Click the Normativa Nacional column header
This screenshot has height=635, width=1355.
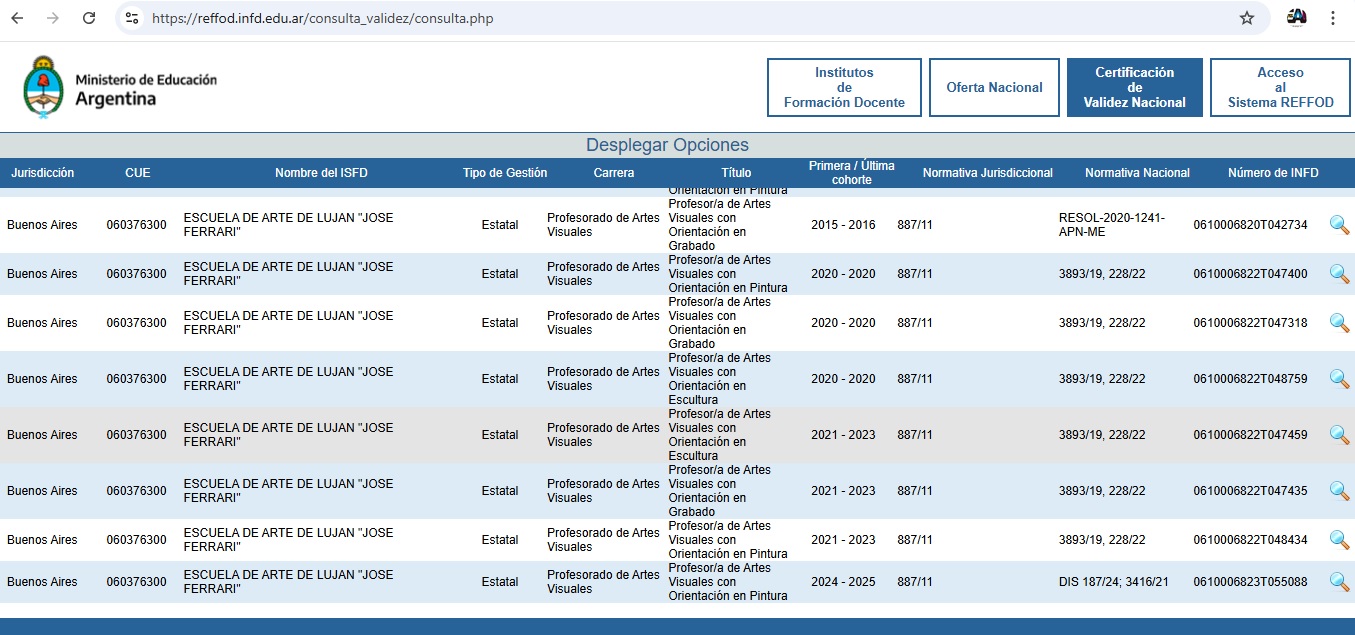point(1137,173)
